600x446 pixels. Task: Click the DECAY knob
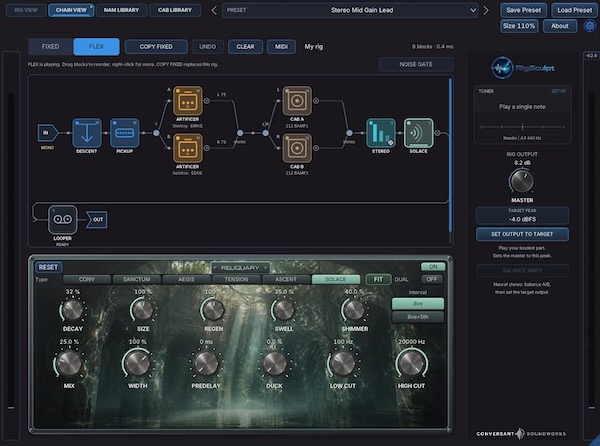tap(72, 310)
